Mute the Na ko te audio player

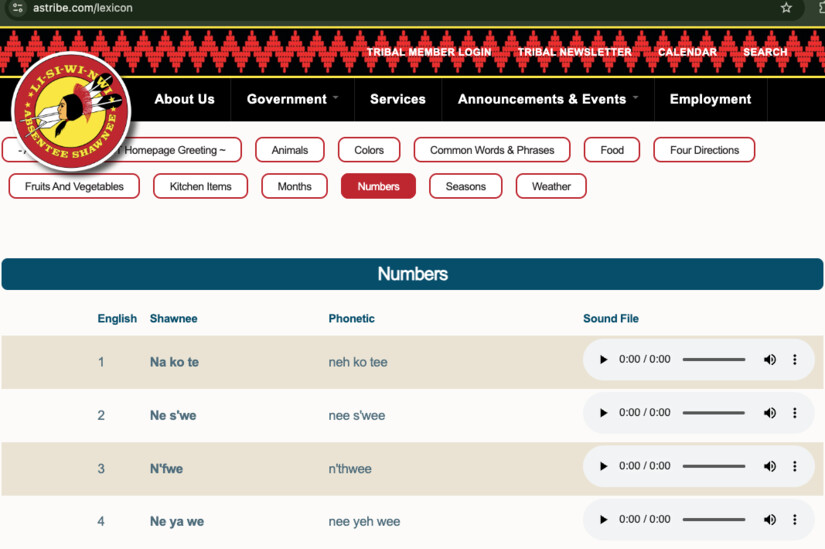point(769,360)
